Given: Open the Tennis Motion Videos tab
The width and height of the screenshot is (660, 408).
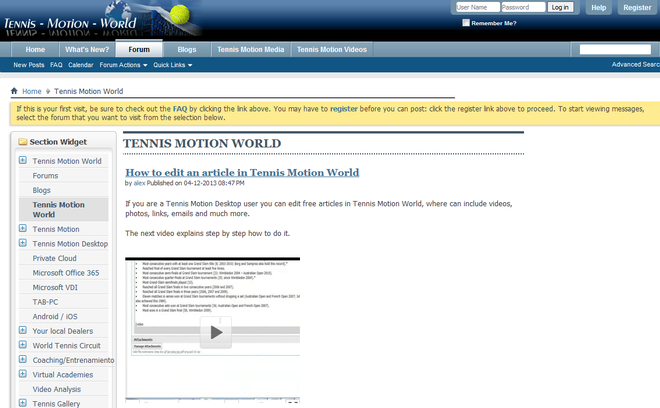Looking at the screenshot, I should tap(332, 49).
